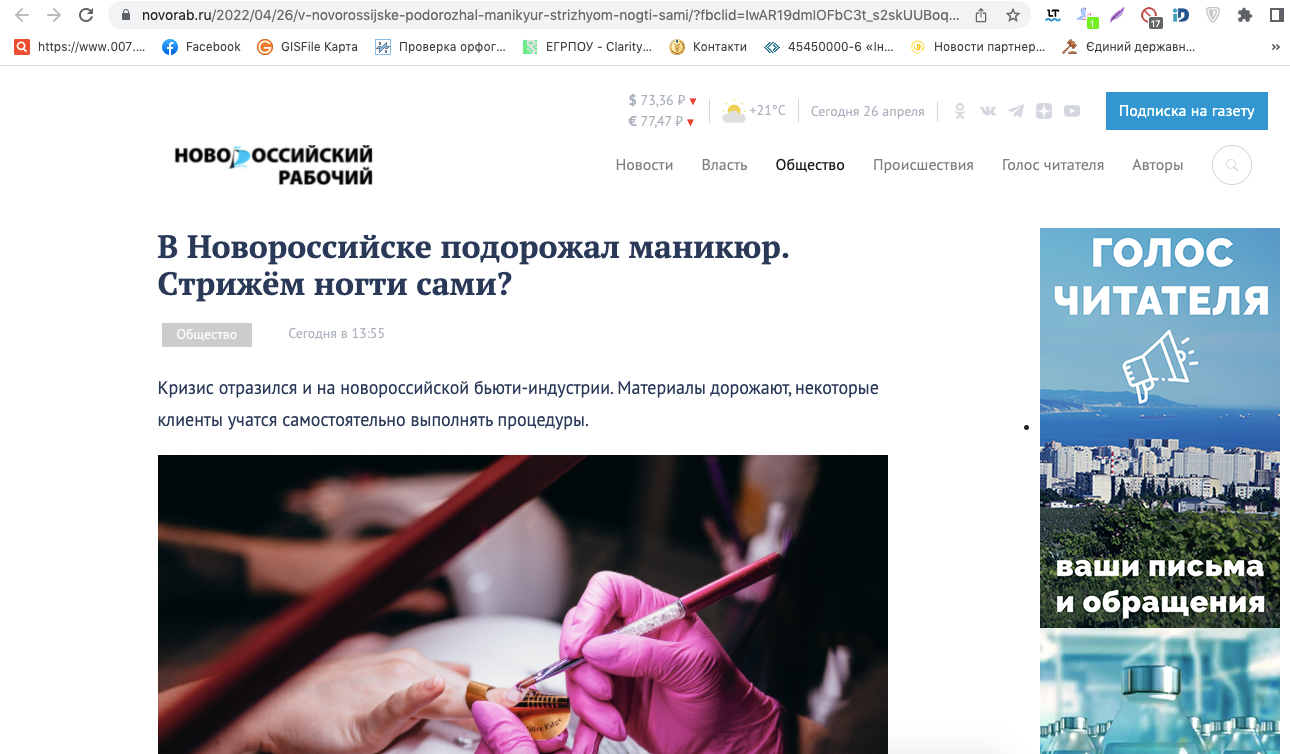Viewport: 1290px width, 754px height.
Task: Open the Новости menu item
Action: (x=644, y=165)
